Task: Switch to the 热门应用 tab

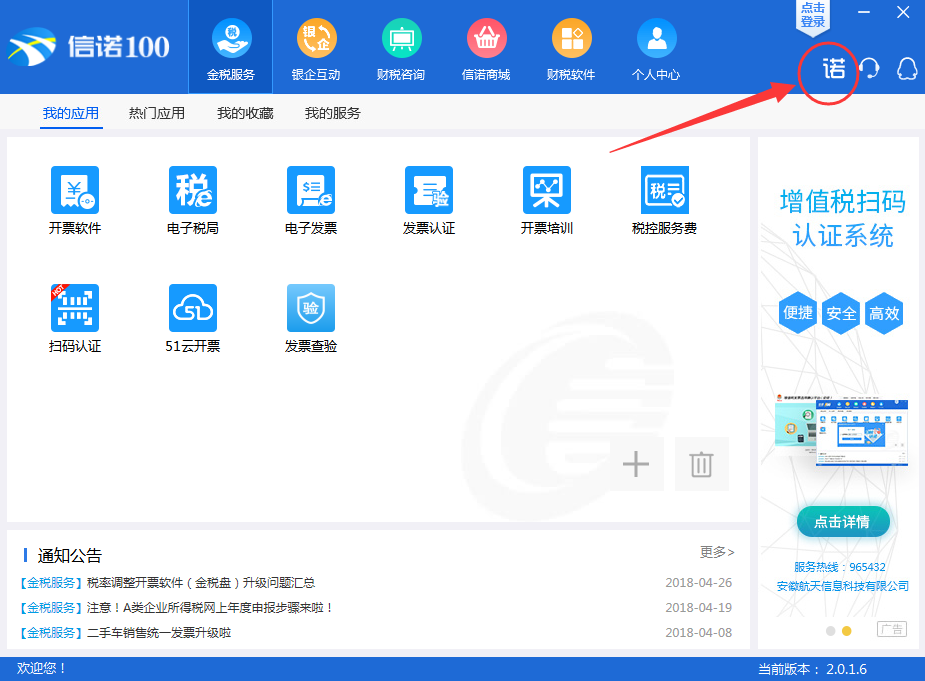Action: click(157, 113)
